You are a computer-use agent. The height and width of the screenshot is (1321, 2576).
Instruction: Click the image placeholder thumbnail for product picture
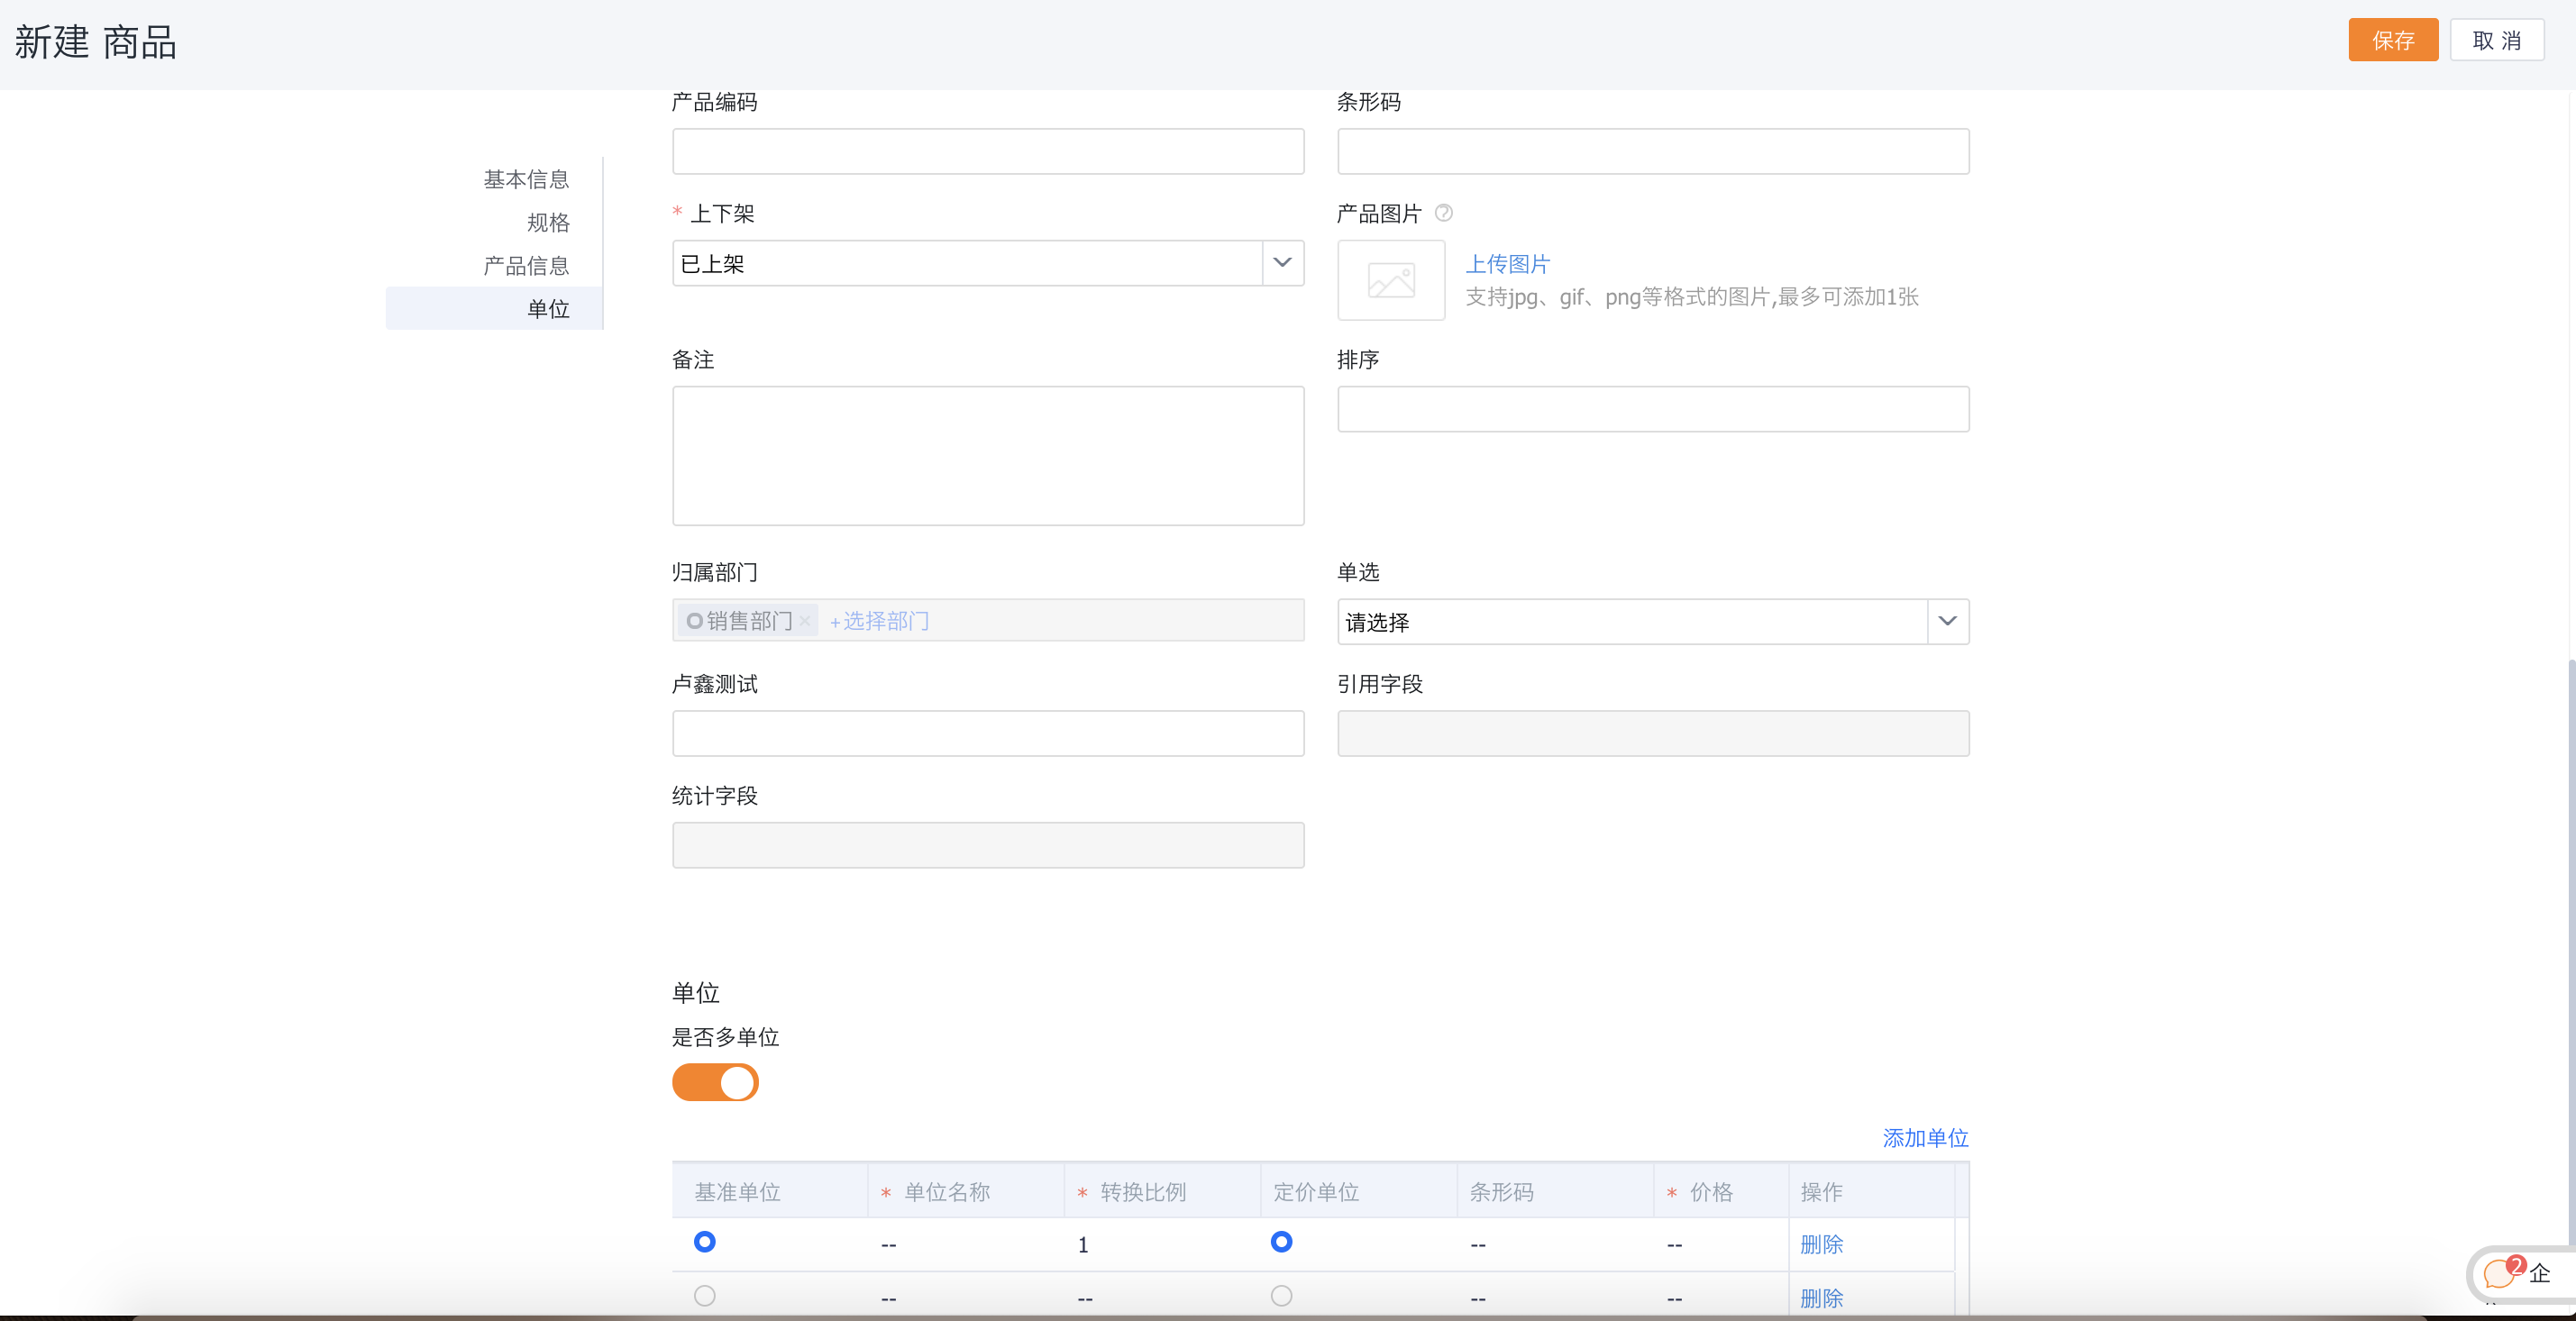1391,280
